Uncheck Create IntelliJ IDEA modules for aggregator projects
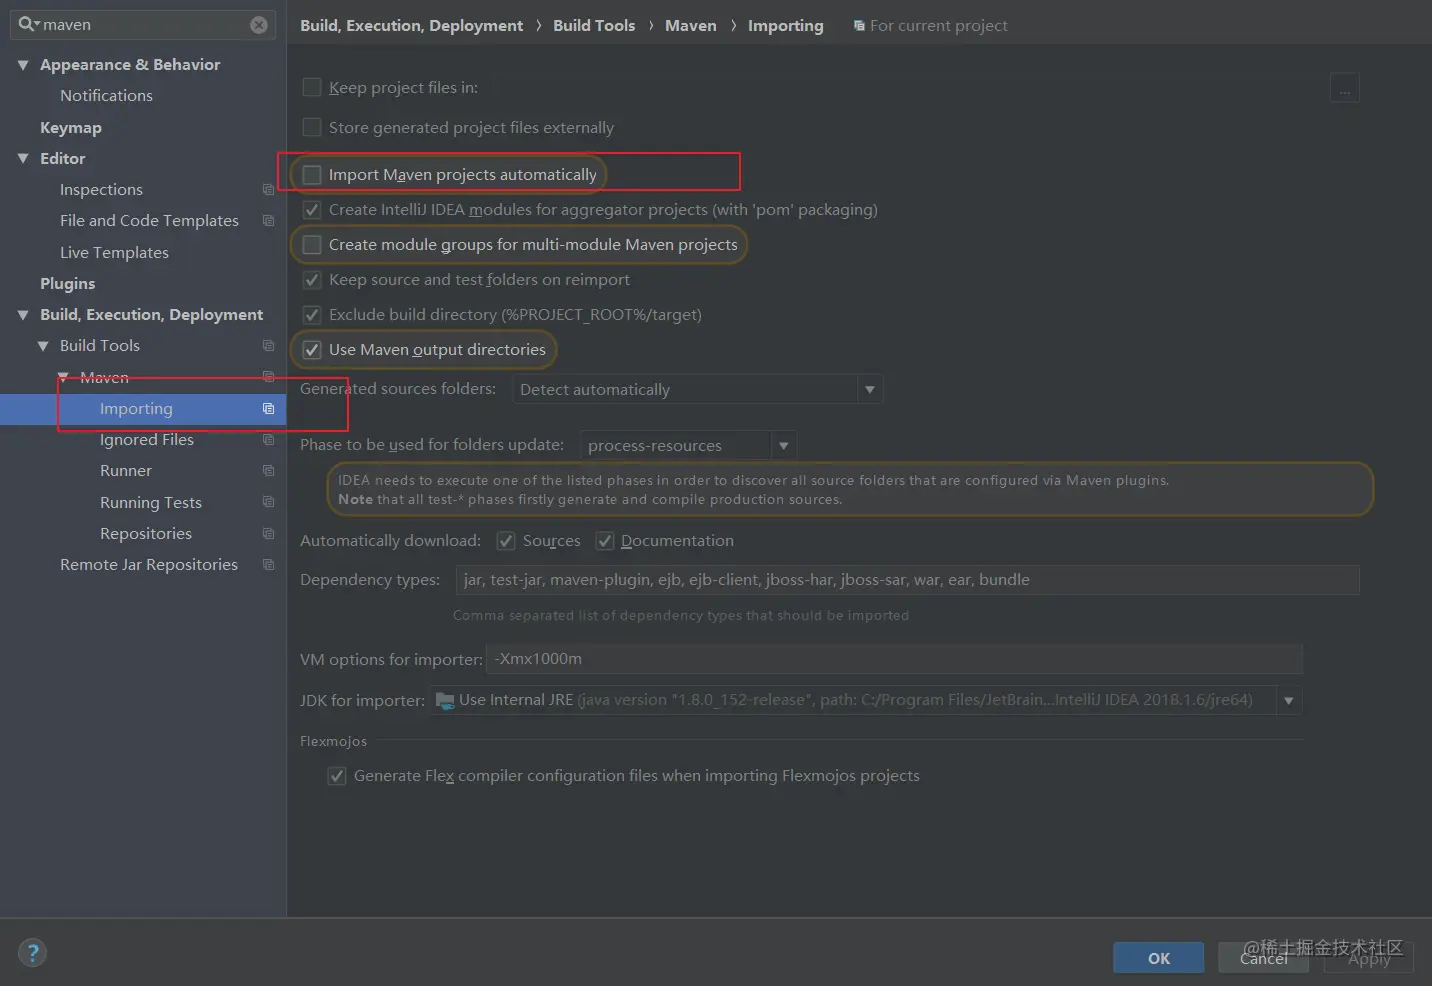The image size is (1432, 986). pos(312,210)
